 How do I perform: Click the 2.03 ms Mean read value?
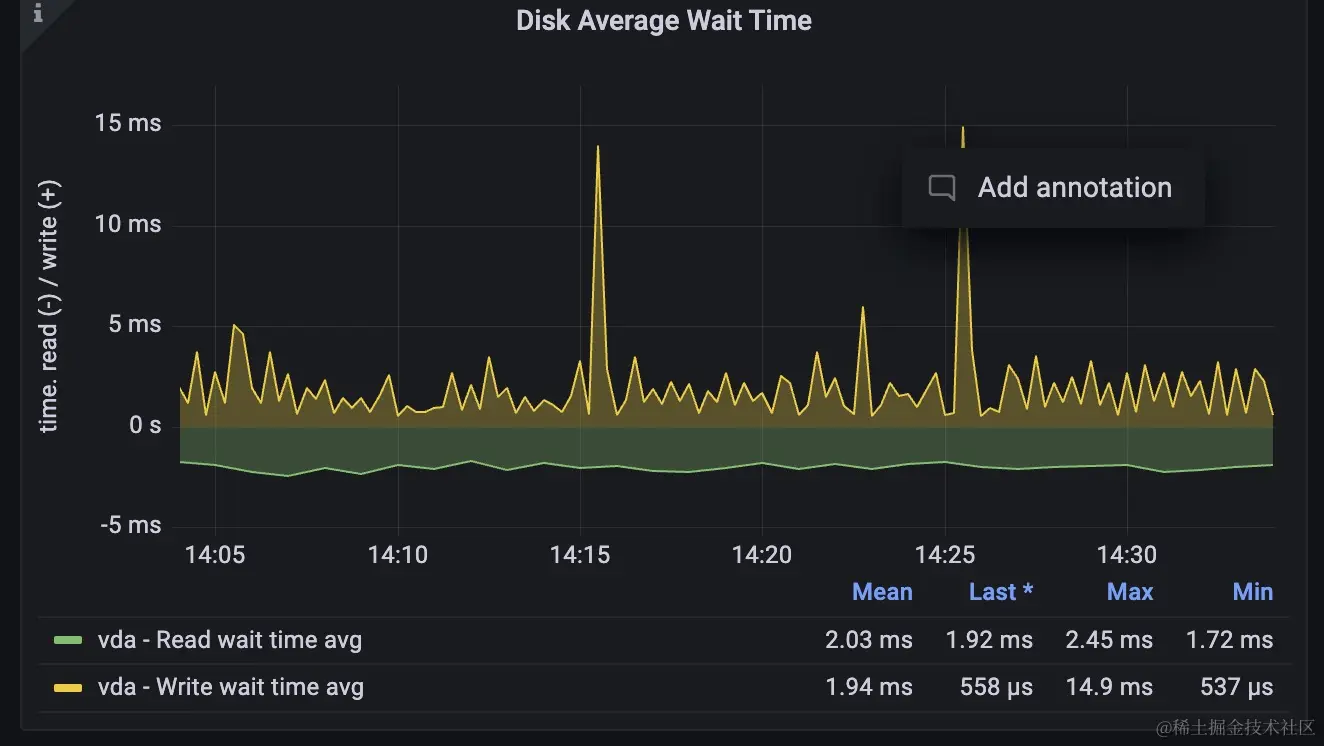[869, 640]
